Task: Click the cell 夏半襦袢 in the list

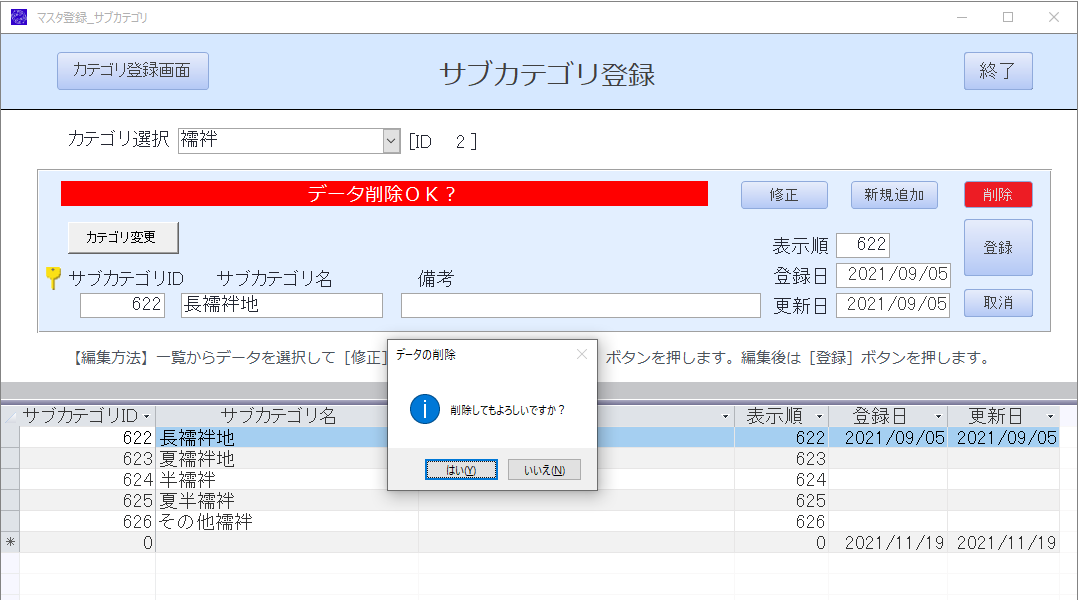Action: 287,500
